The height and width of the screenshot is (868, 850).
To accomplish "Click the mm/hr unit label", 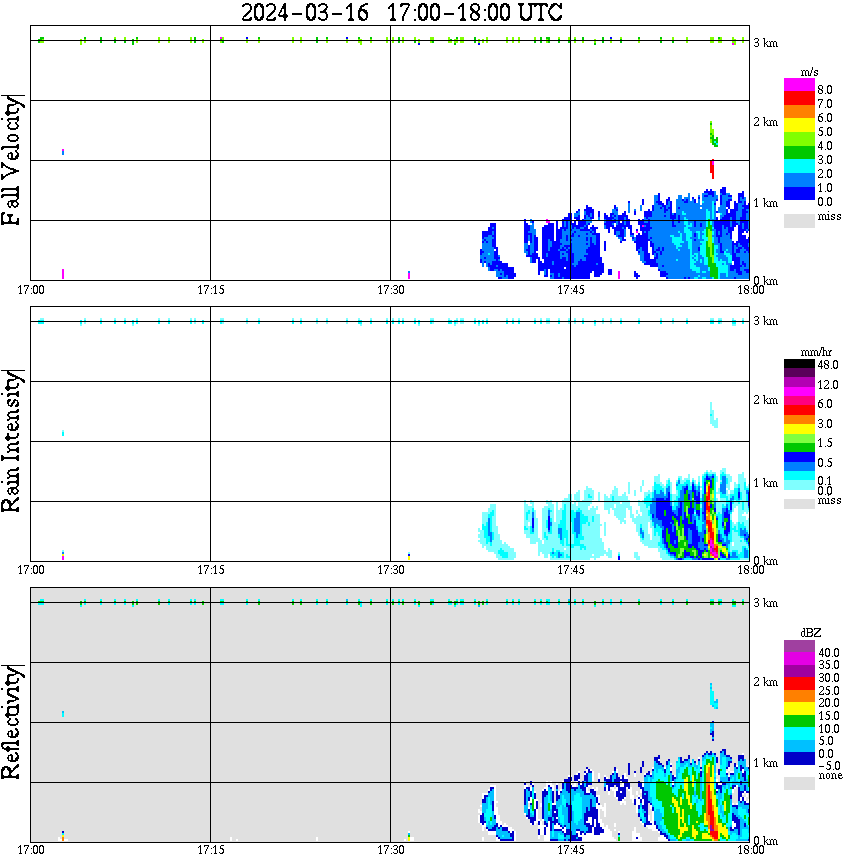I will pyautogui.click(x=816, y=353).
